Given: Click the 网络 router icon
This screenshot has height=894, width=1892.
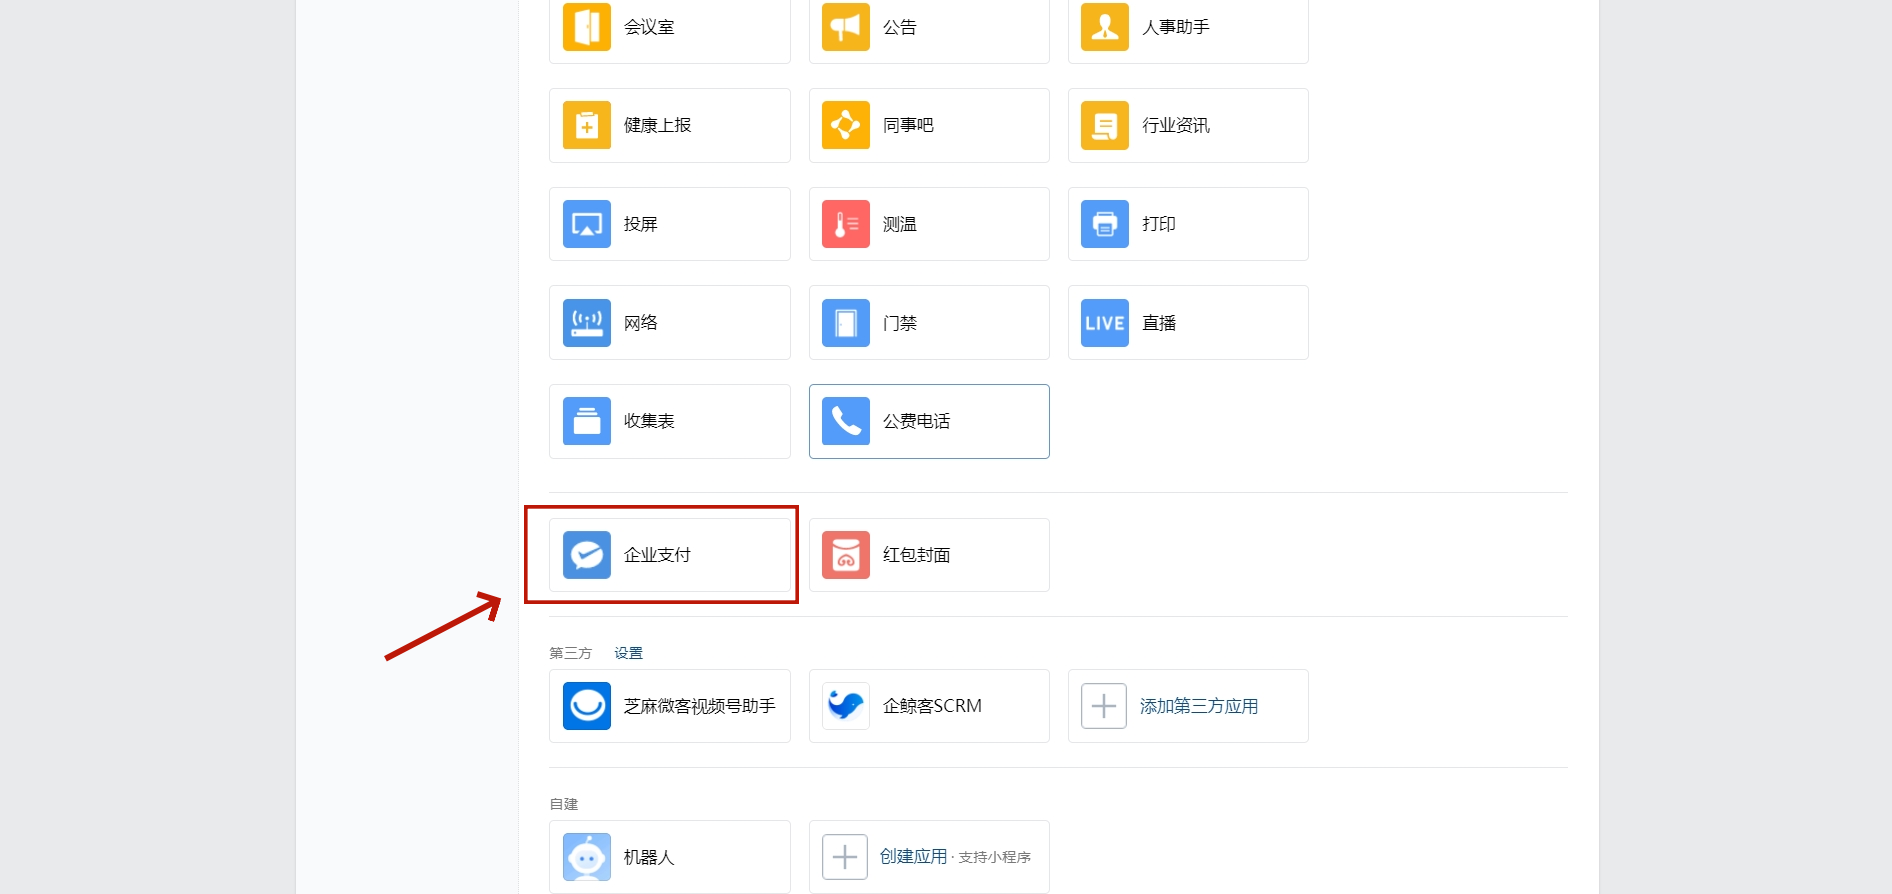Looking at the screenshot, I should [587, 323].
